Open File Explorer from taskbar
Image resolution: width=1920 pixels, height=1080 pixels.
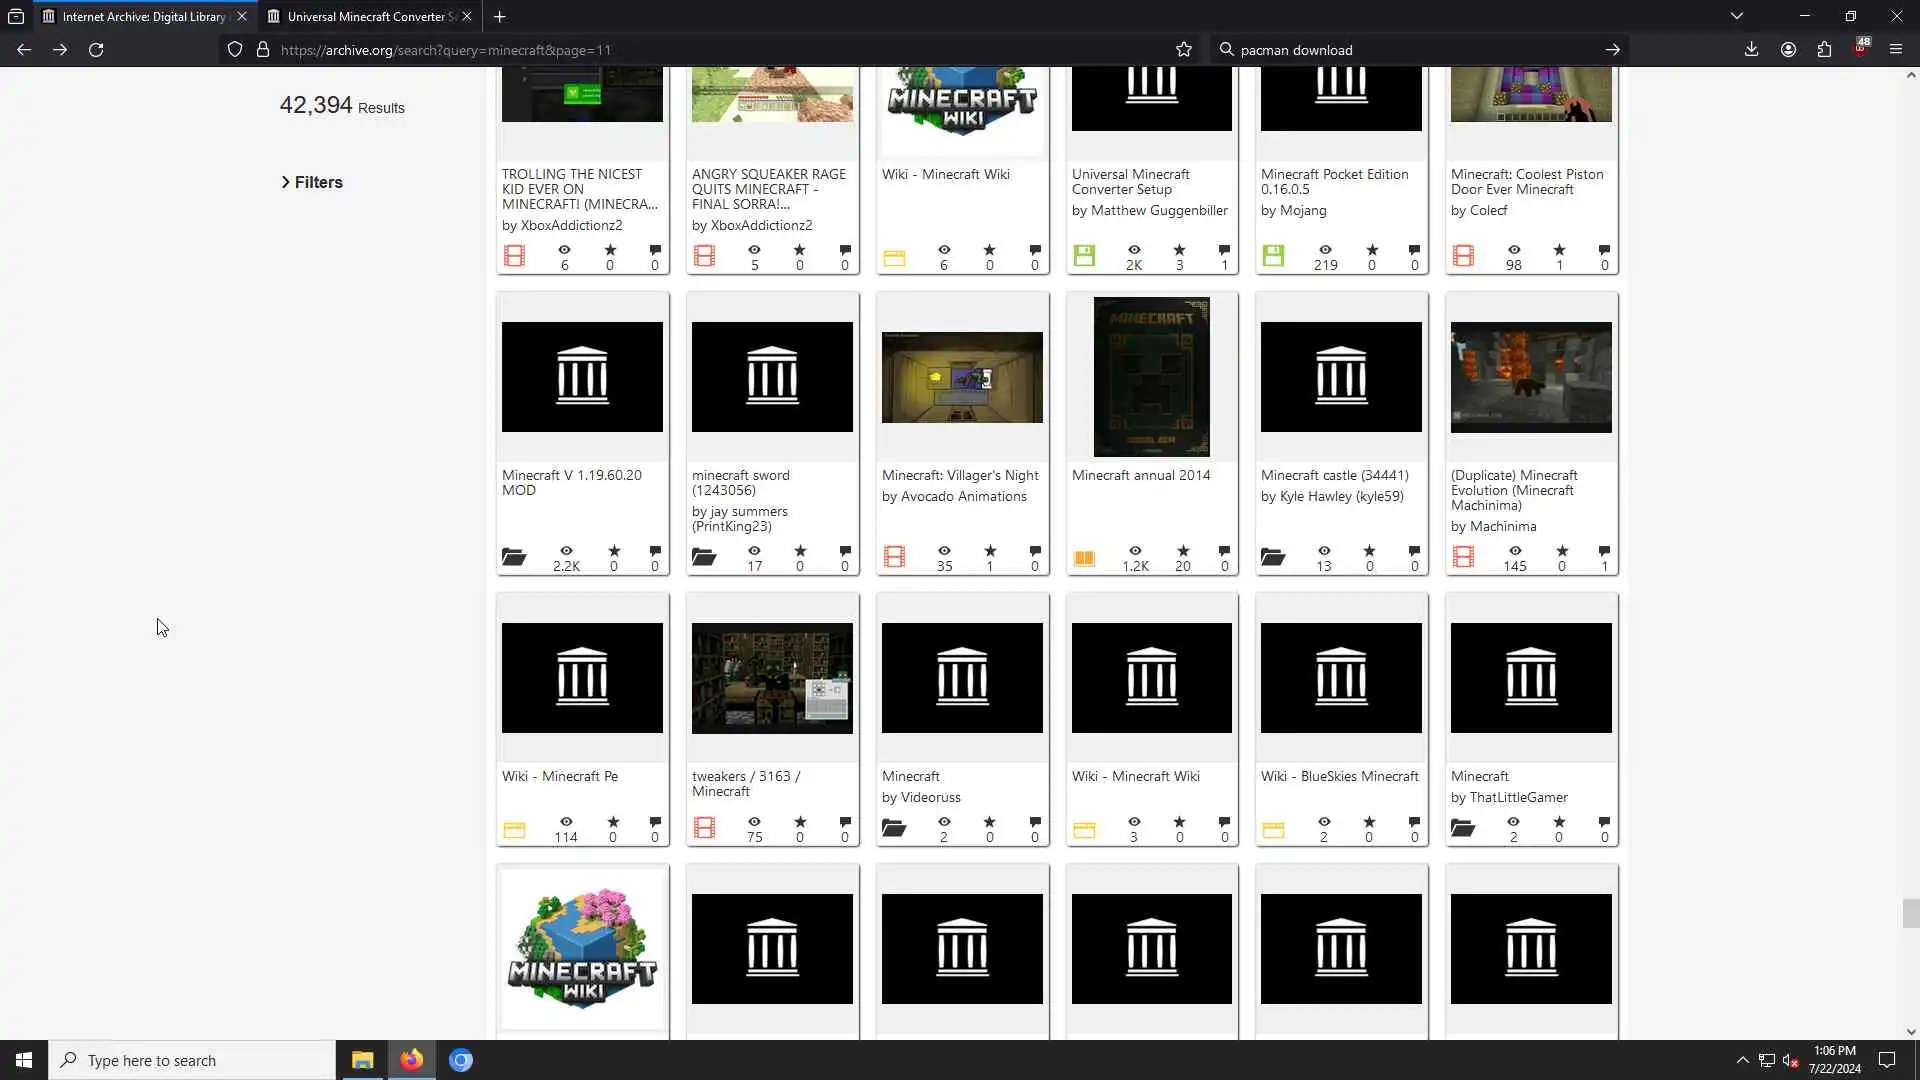362,1060
